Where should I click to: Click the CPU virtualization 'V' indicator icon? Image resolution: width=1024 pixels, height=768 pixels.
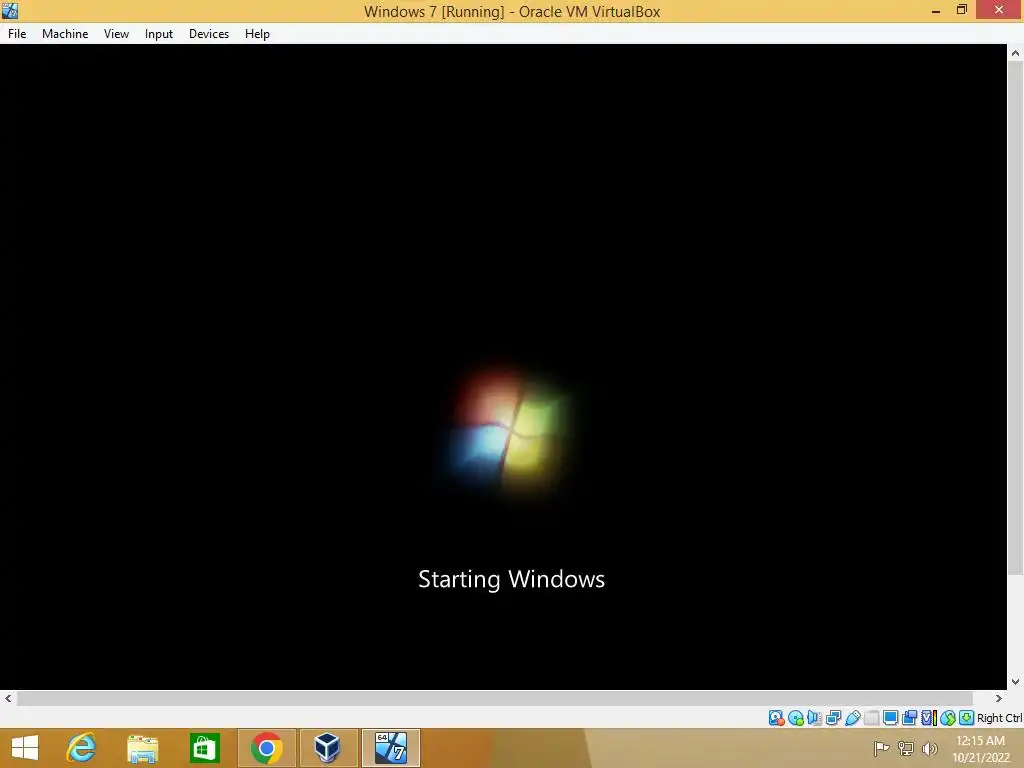(929, 718)
